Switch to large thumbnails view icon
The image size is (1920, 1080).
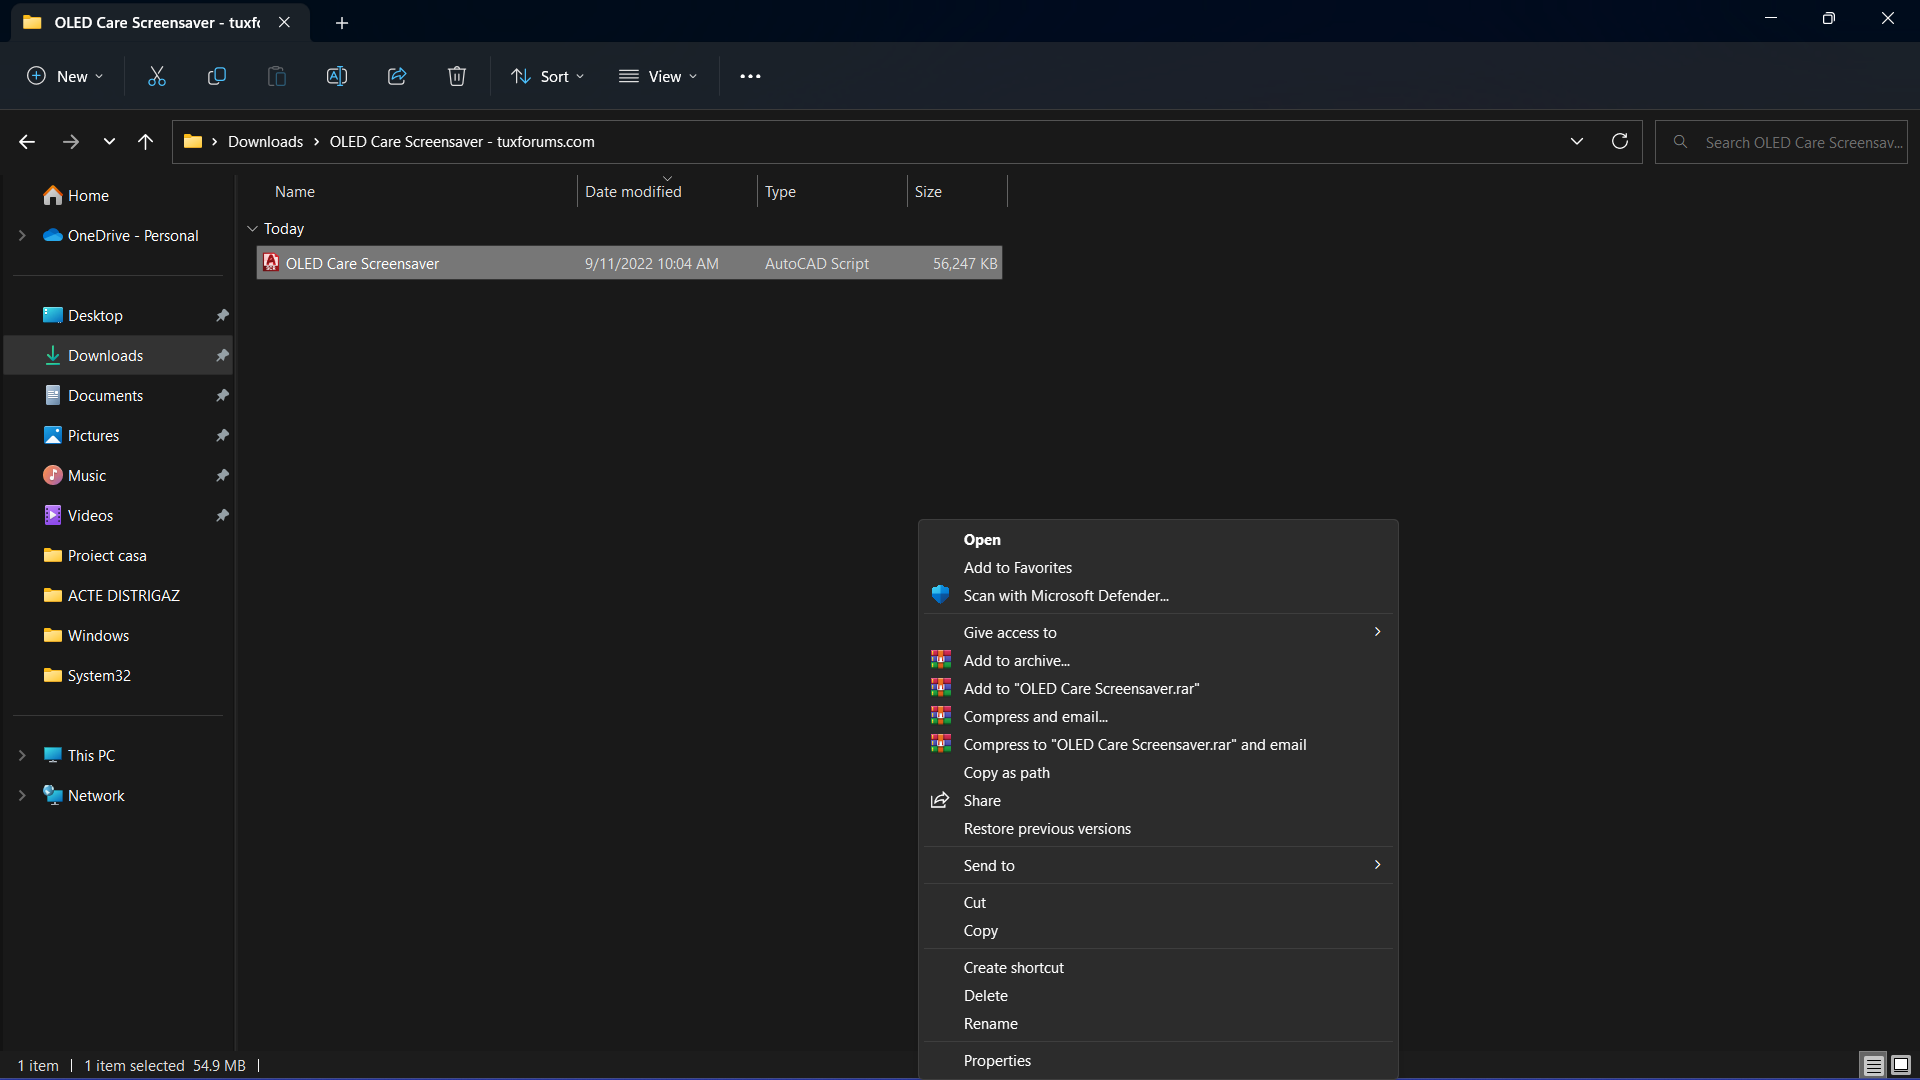1901,1065
